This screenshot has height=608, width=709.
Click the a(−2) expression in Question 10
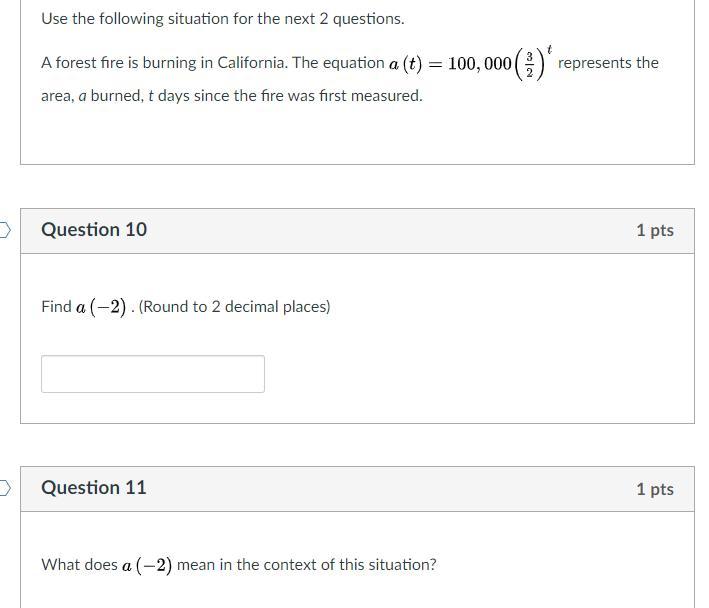101,307
